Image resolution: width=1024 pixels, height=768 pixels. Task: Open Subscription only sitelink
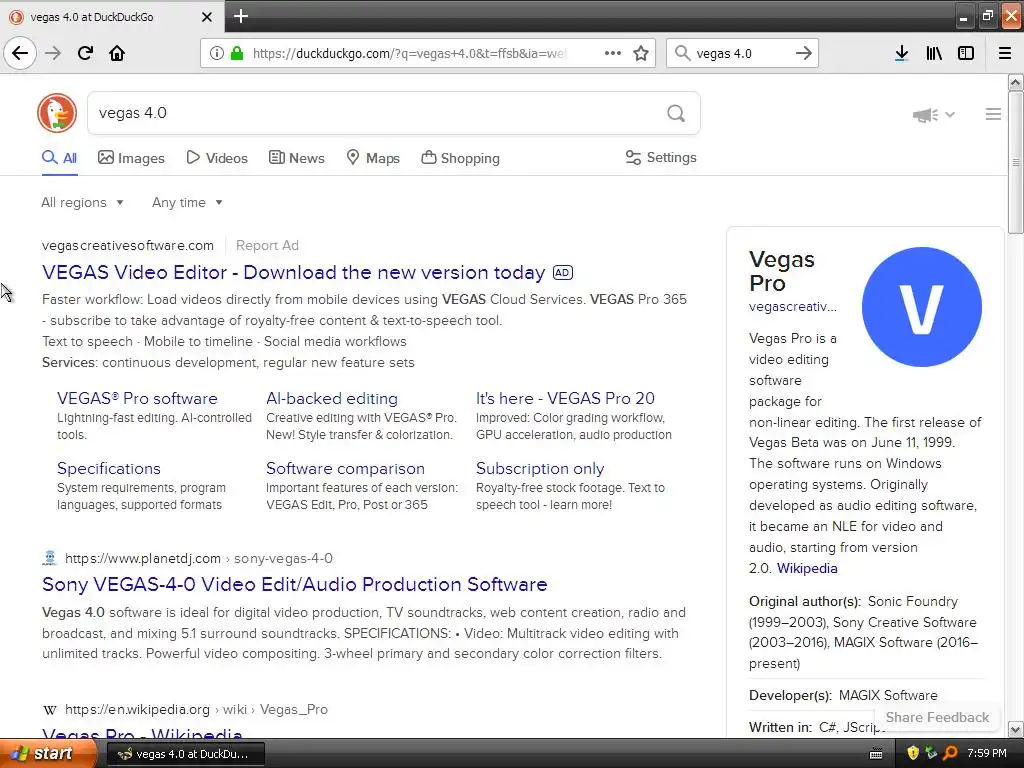tap(540, 468)
